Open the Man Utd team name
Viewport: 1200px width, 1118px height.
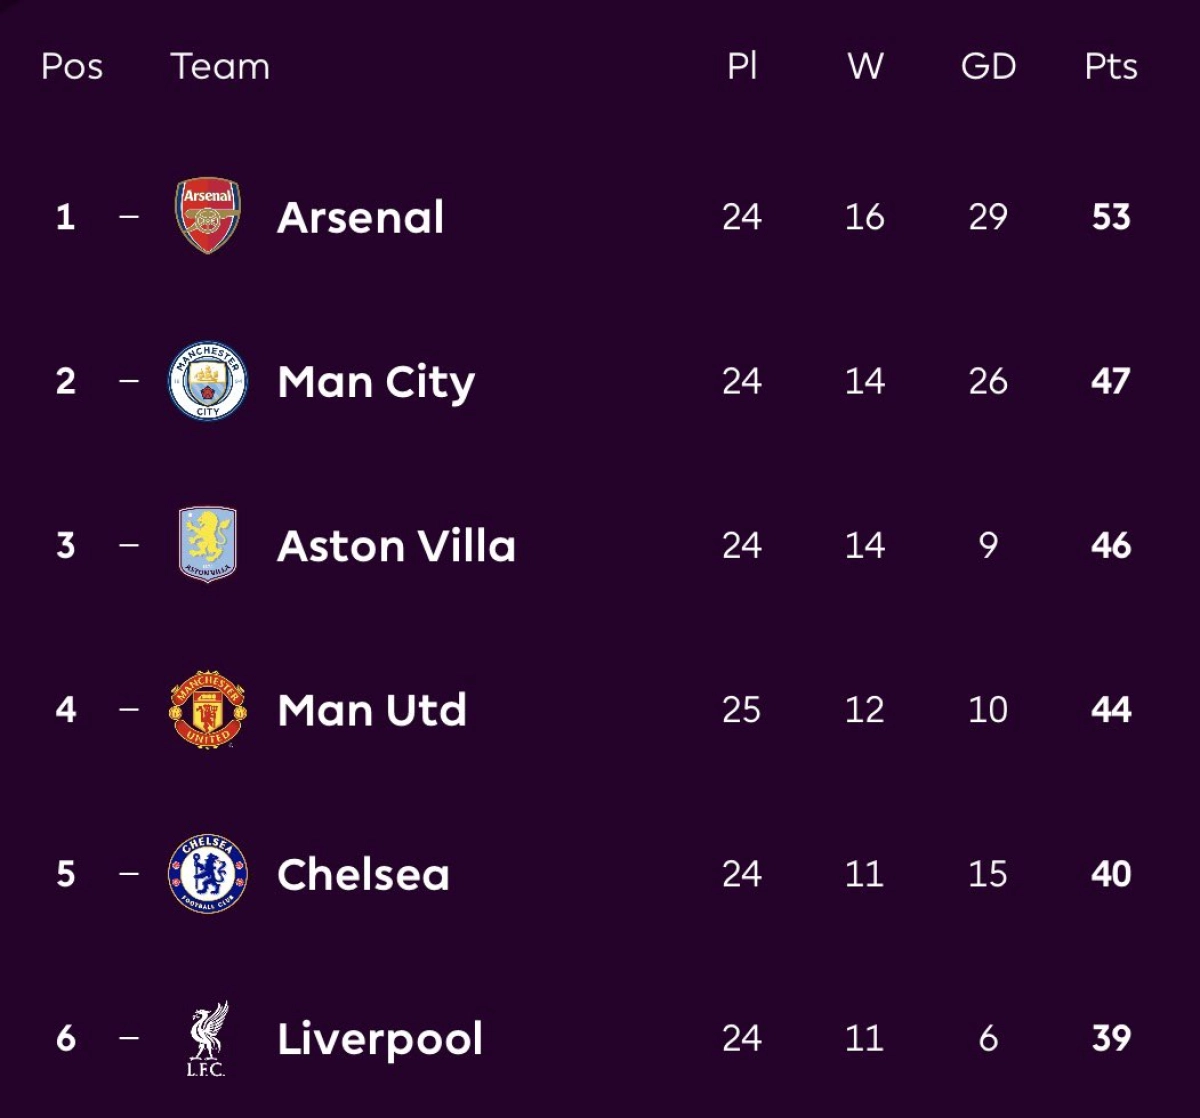point(372,710)
